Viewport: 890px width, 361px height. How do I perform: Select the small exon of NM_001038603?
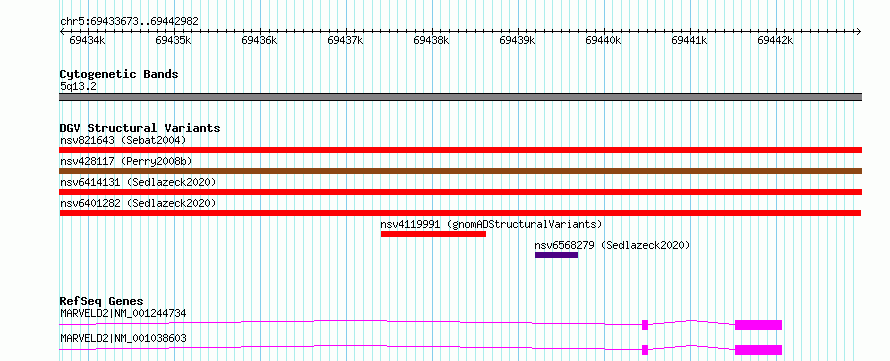645,350
